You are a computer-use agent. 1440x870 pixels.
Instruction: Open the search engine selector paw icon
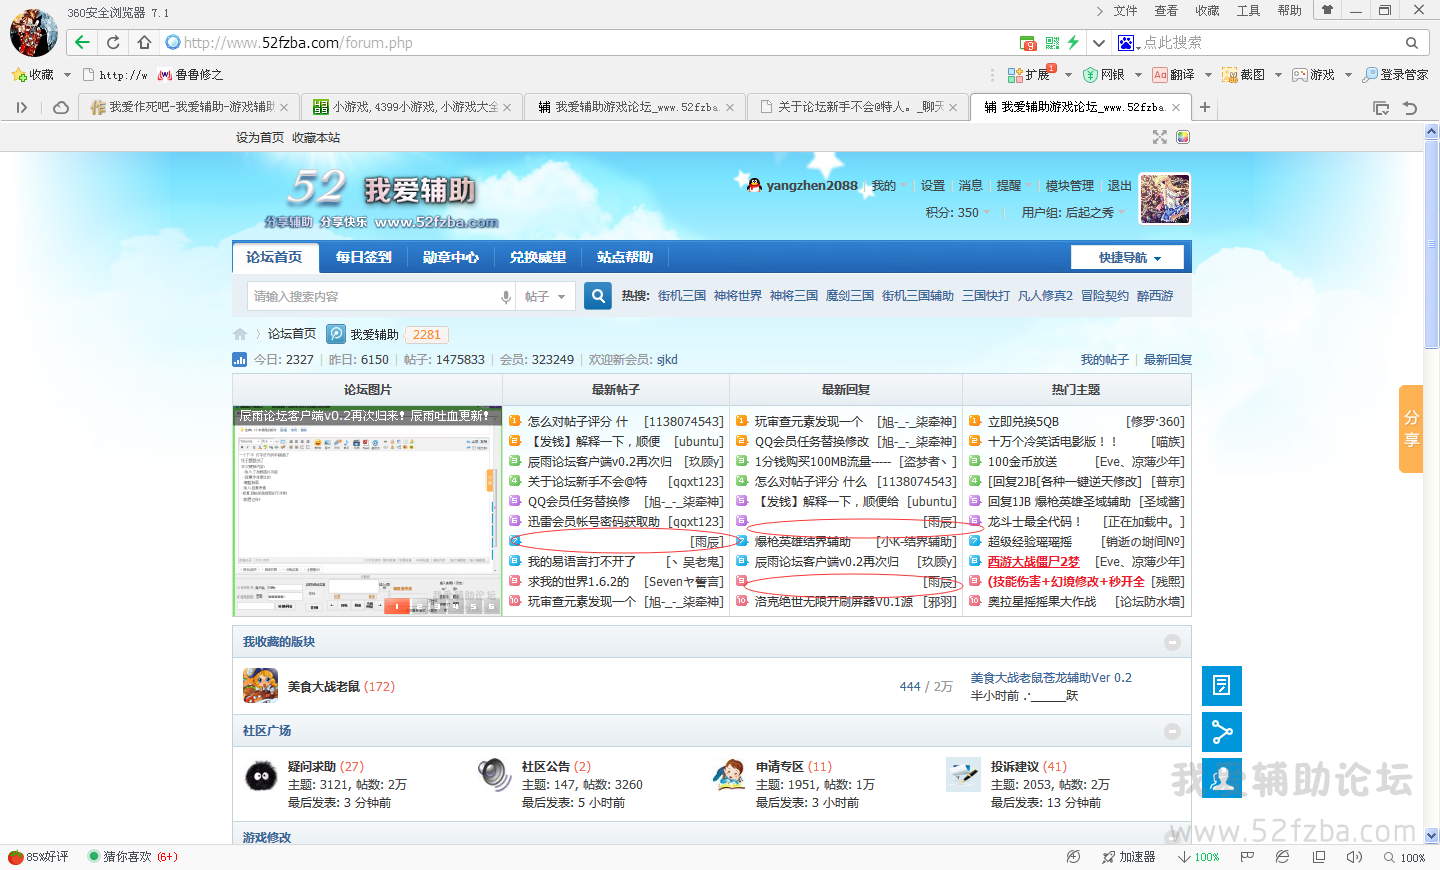[x=1128, y=43]
